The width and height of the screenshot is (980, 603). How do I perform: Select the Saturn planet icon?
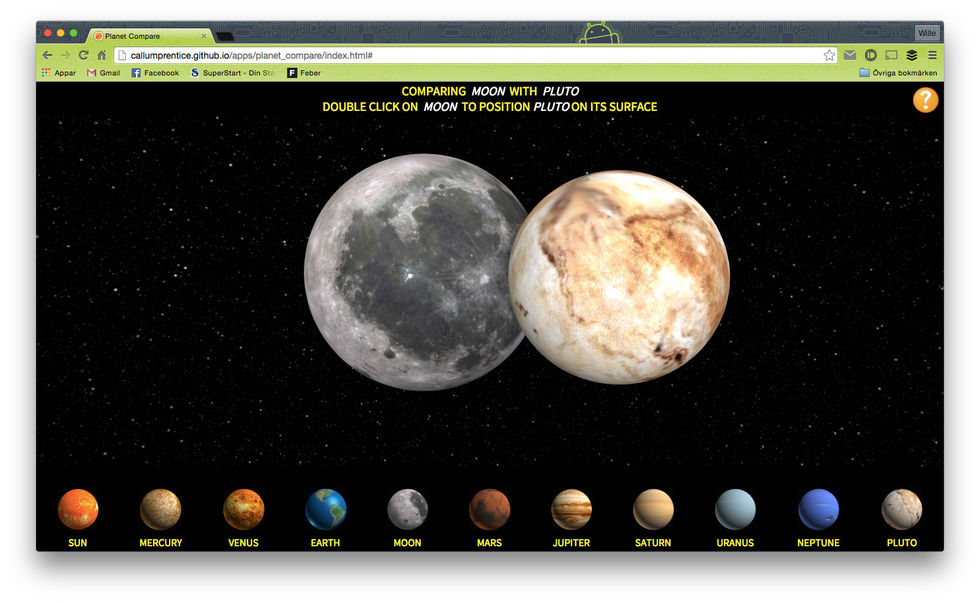[653, 509]
